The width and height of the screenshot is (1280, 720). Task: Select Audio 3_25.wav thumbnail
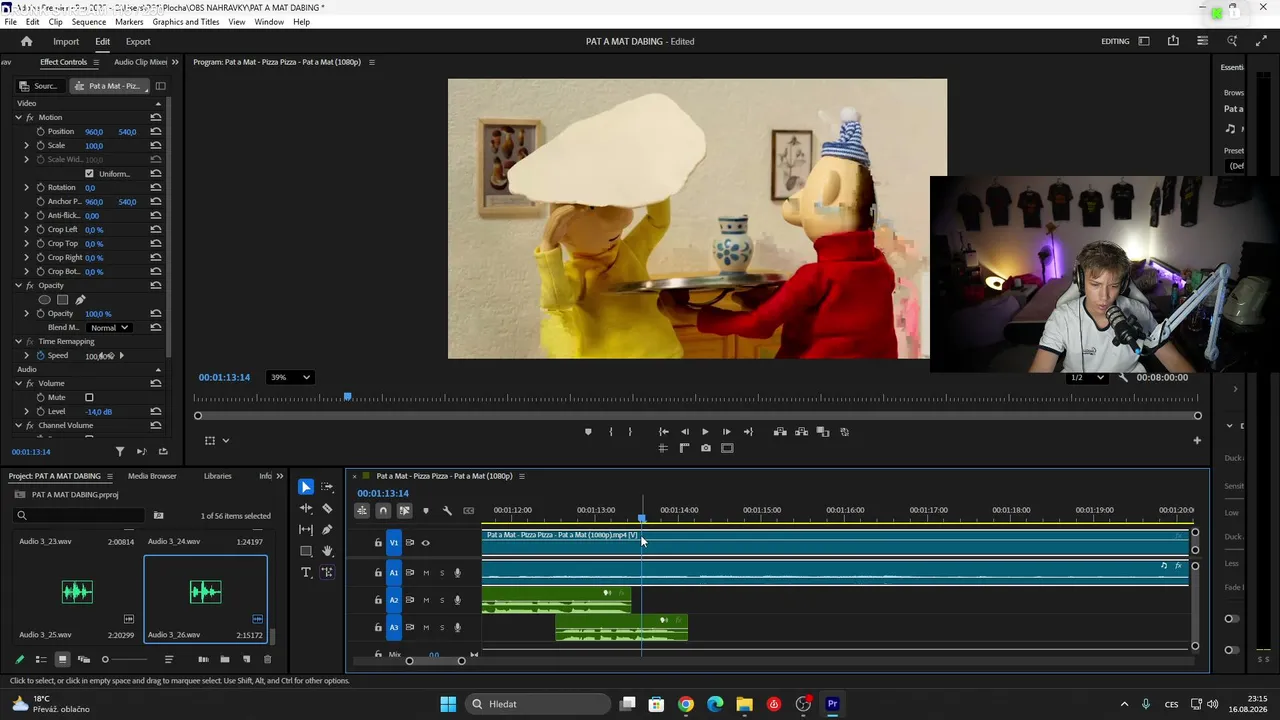77,592
